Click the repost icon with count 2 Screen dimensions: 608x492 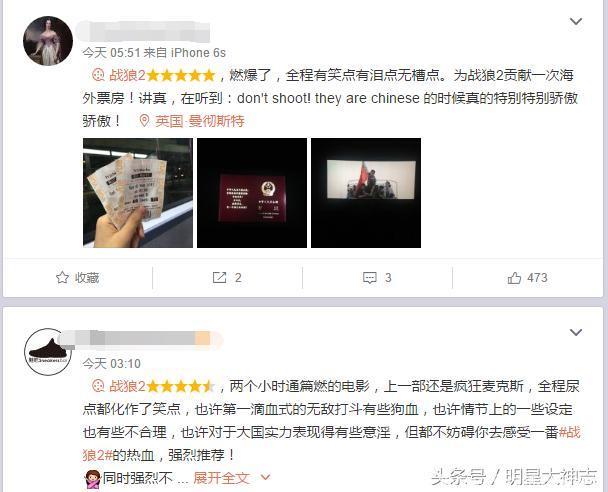click(219, 278)
